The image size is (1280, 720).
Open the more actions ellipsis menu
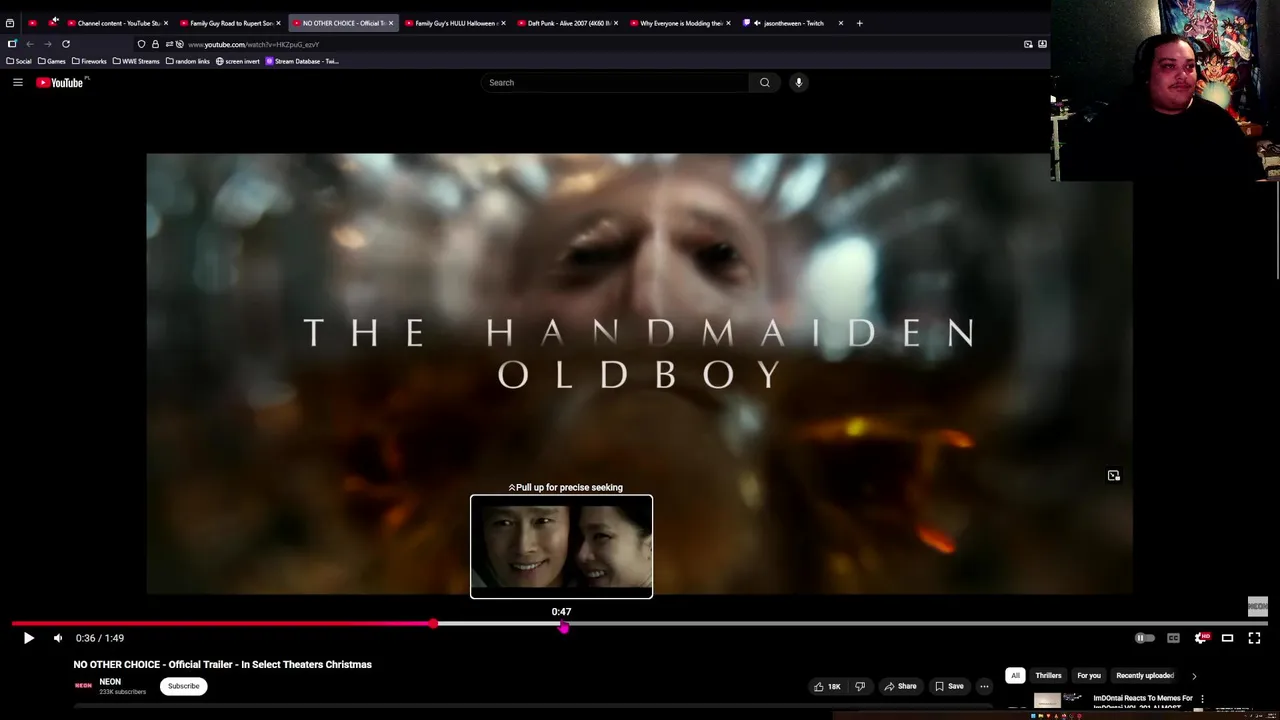(984, 686)
